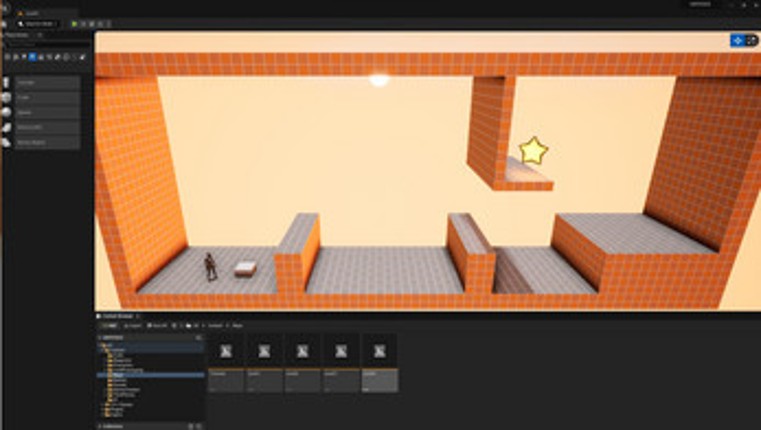Click the Place Actors search field
The image size is (761, 430).
point(48,45)
